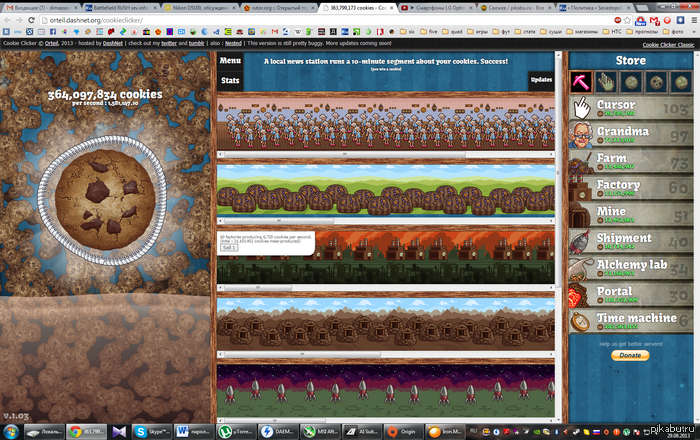Purchase an Alchemy lab from the store
The image size is (700, 440).
click(631, 268)
